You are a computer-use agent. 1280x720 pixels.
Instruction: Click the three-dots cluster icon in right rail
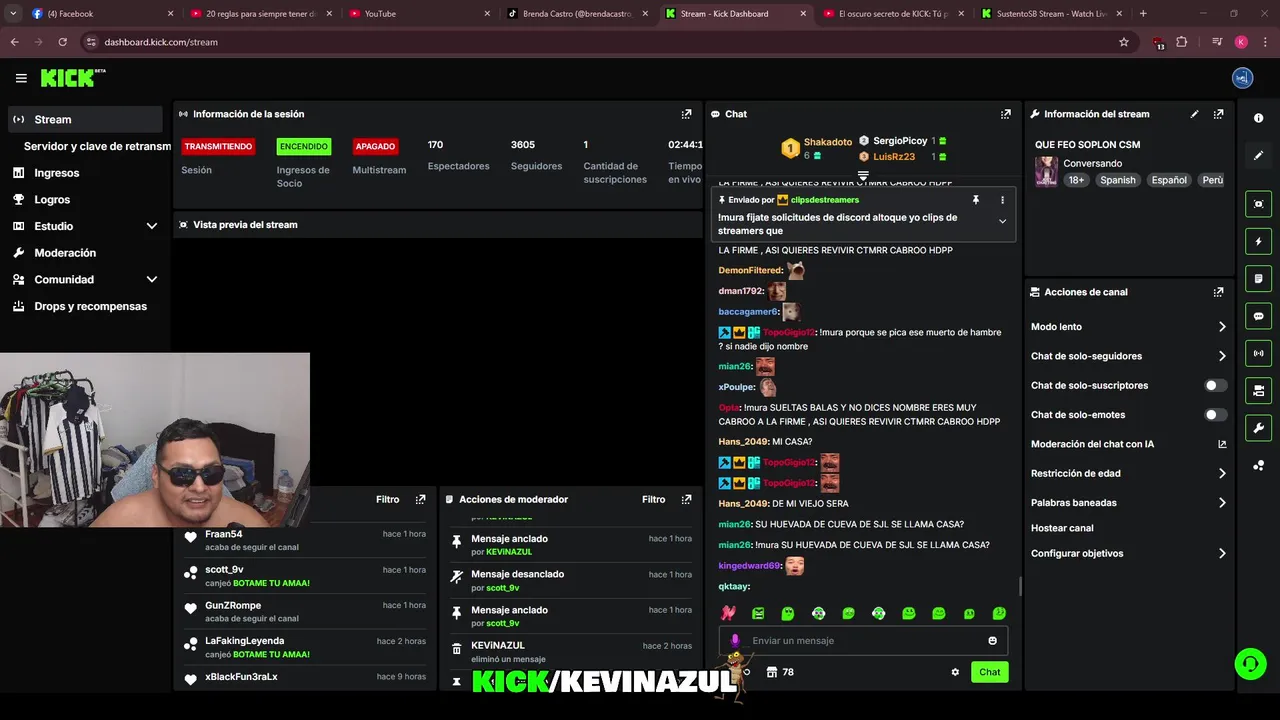[x=1258, y=466]
